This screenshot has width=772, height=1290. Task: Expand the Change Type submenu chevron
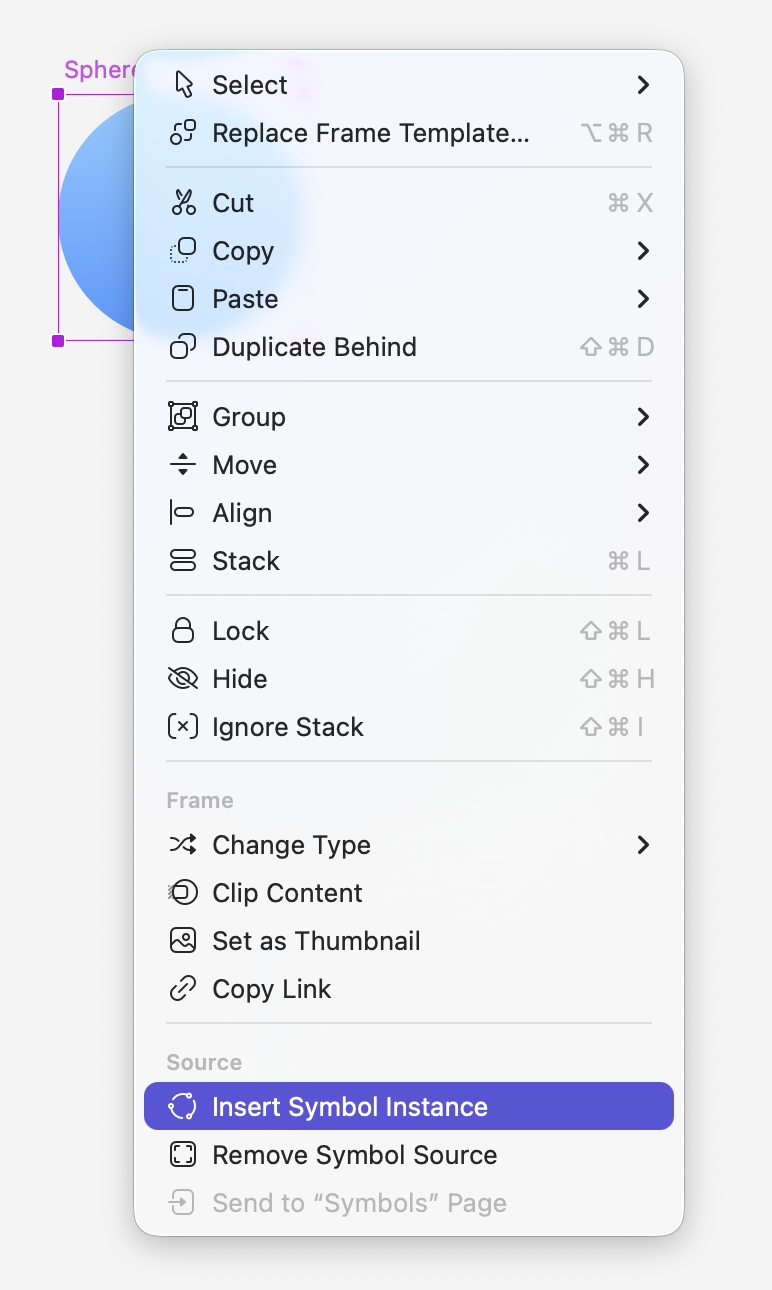click(x=643, y=845)
